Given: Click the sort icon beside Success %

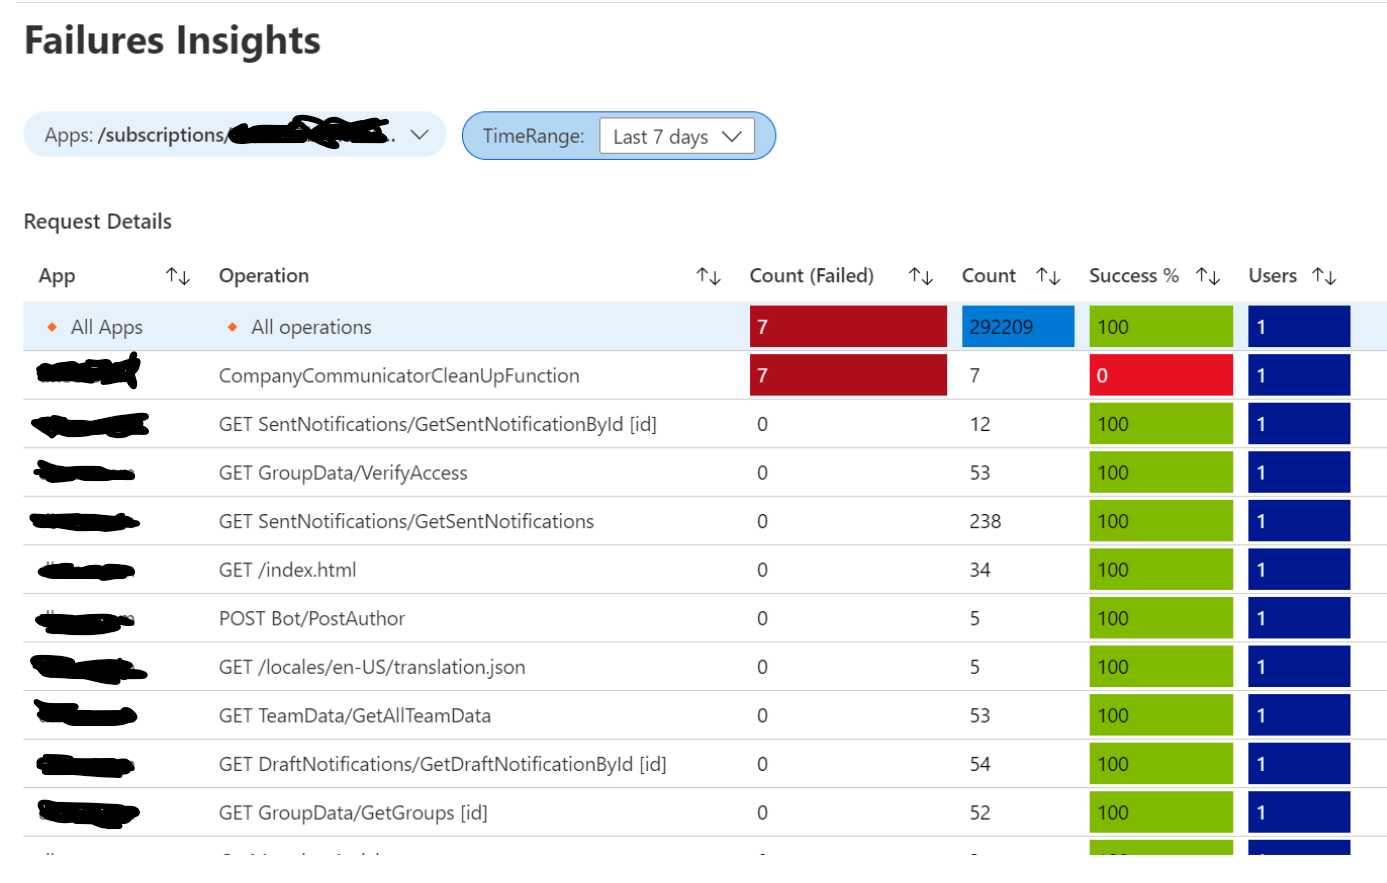Looking at the screenshot, I should (x=1209, y=276).
